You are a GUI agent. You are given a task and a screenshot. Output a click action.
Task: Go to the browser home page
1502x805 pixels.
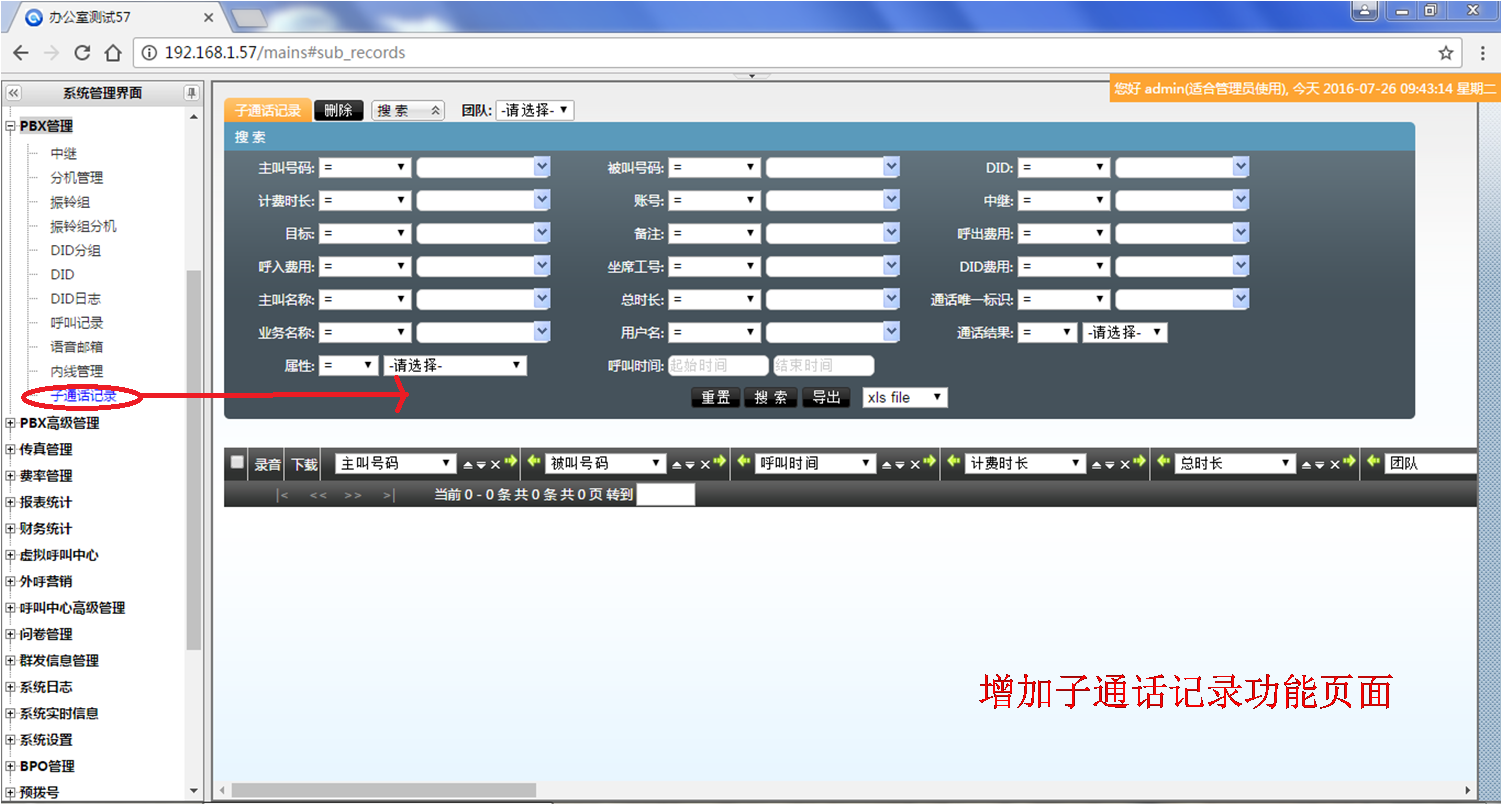tap(113, 52)
